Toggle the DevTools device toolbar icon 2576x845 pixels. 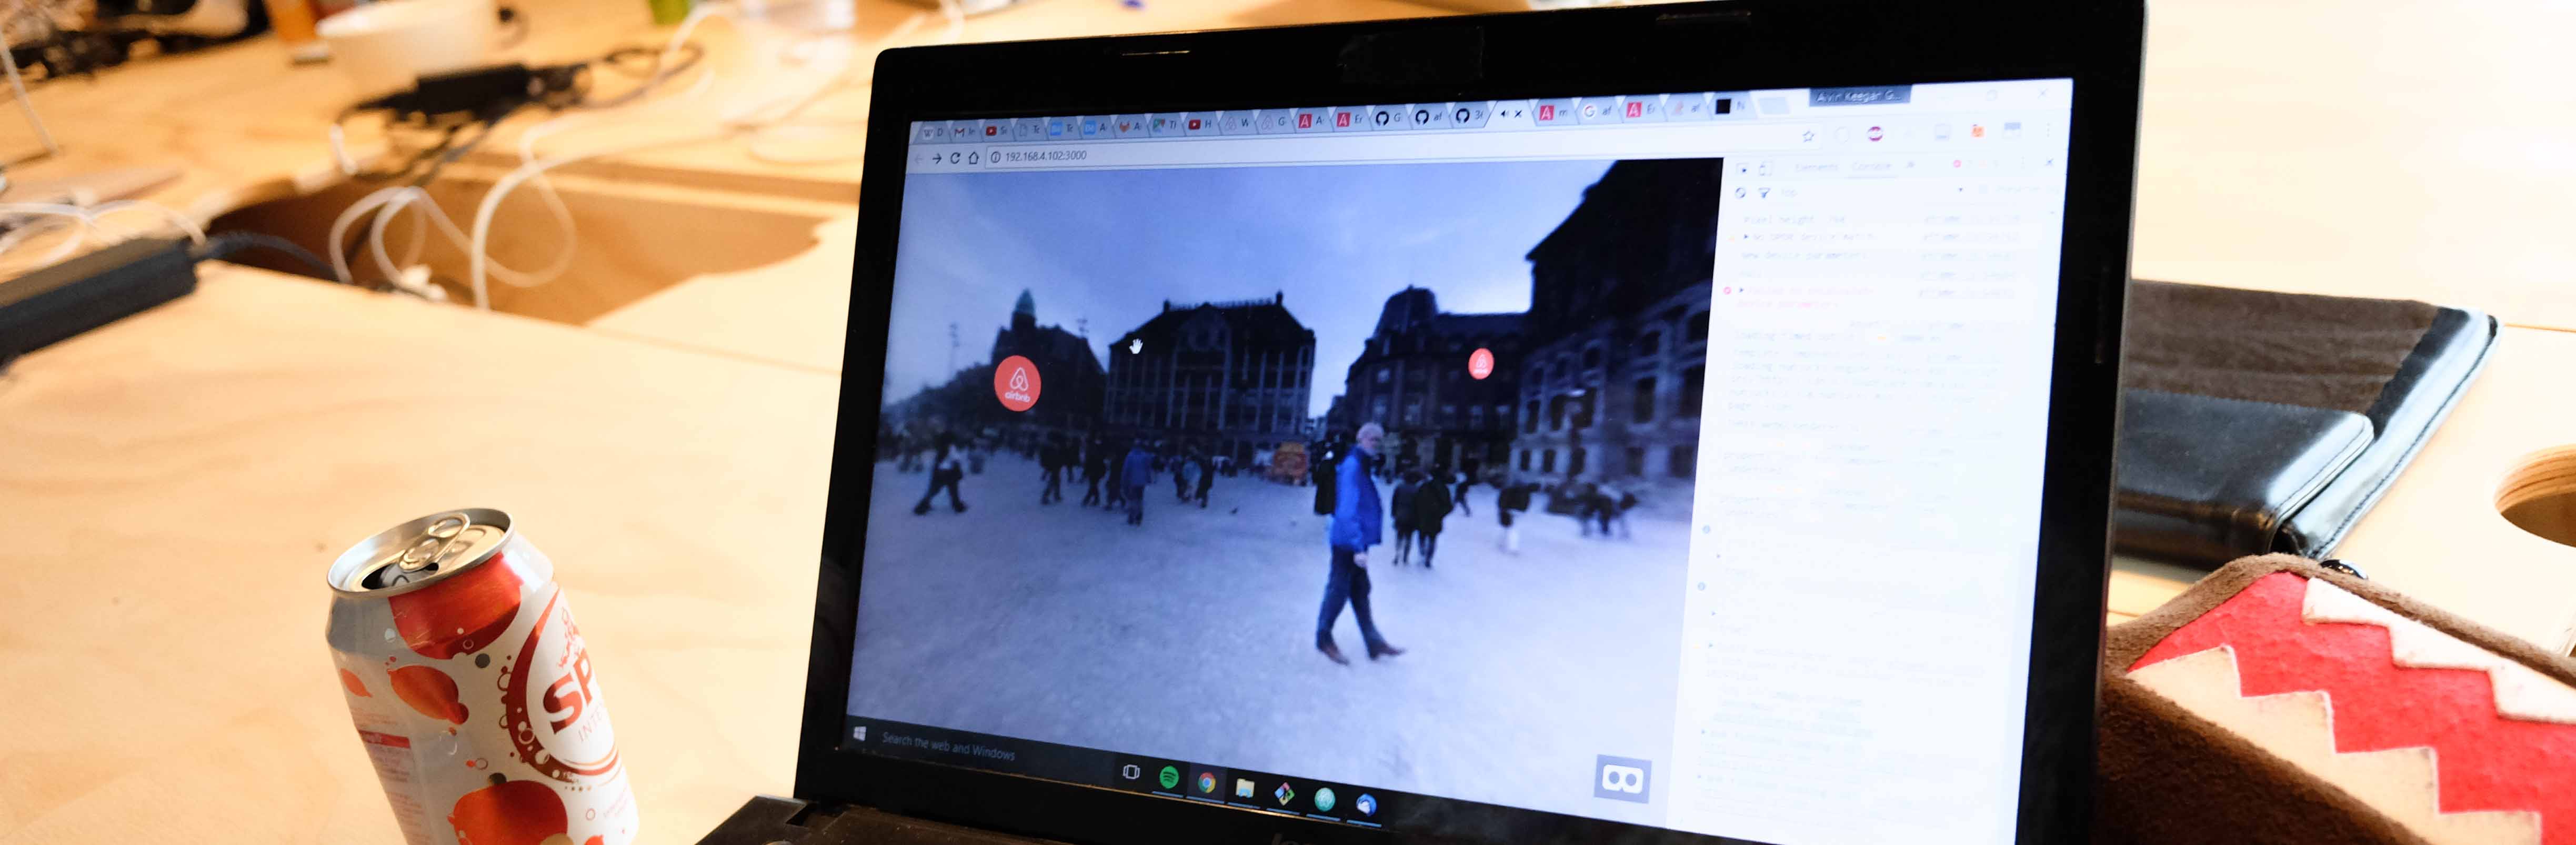(1766, 168)
